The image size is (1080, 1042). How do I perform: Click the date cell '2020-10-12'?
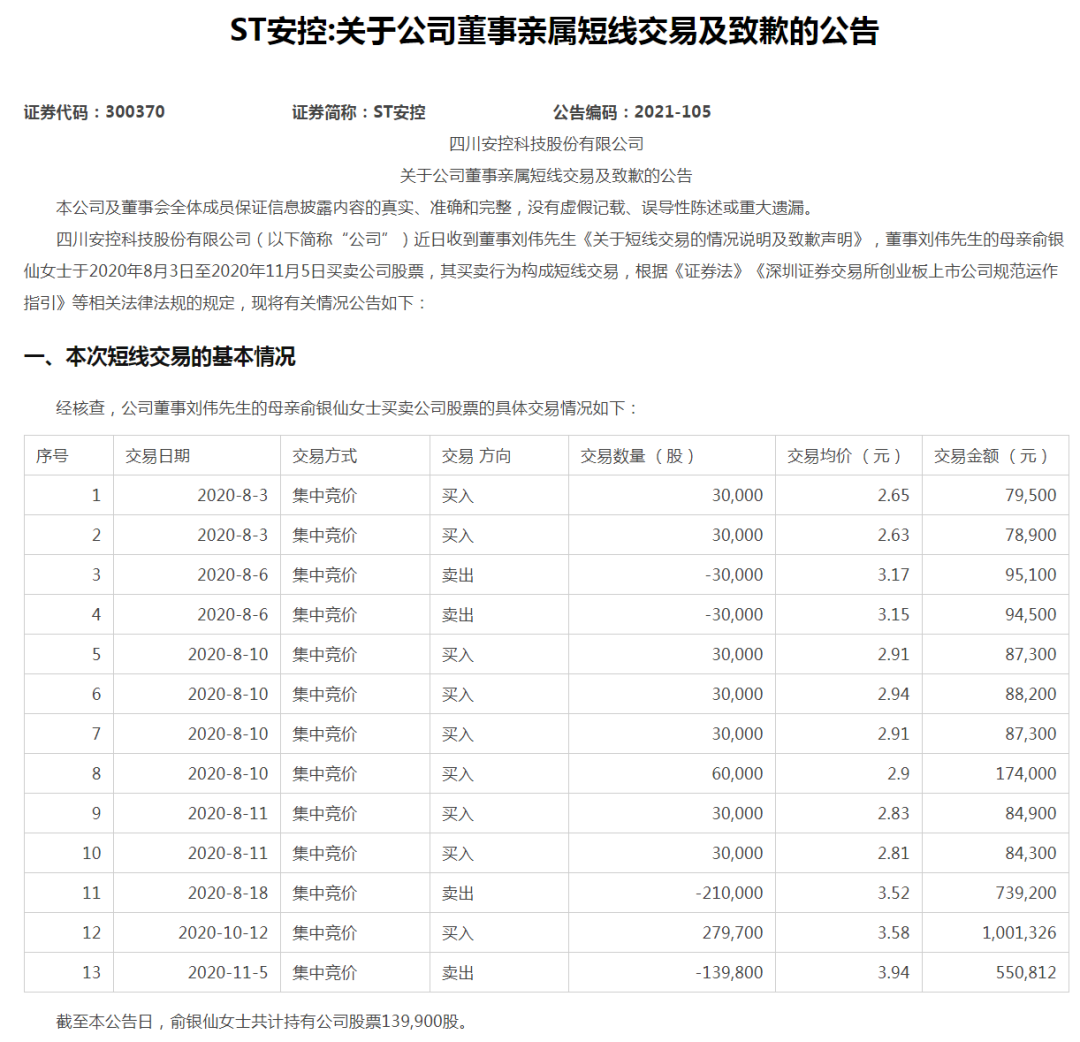(223, 933)
